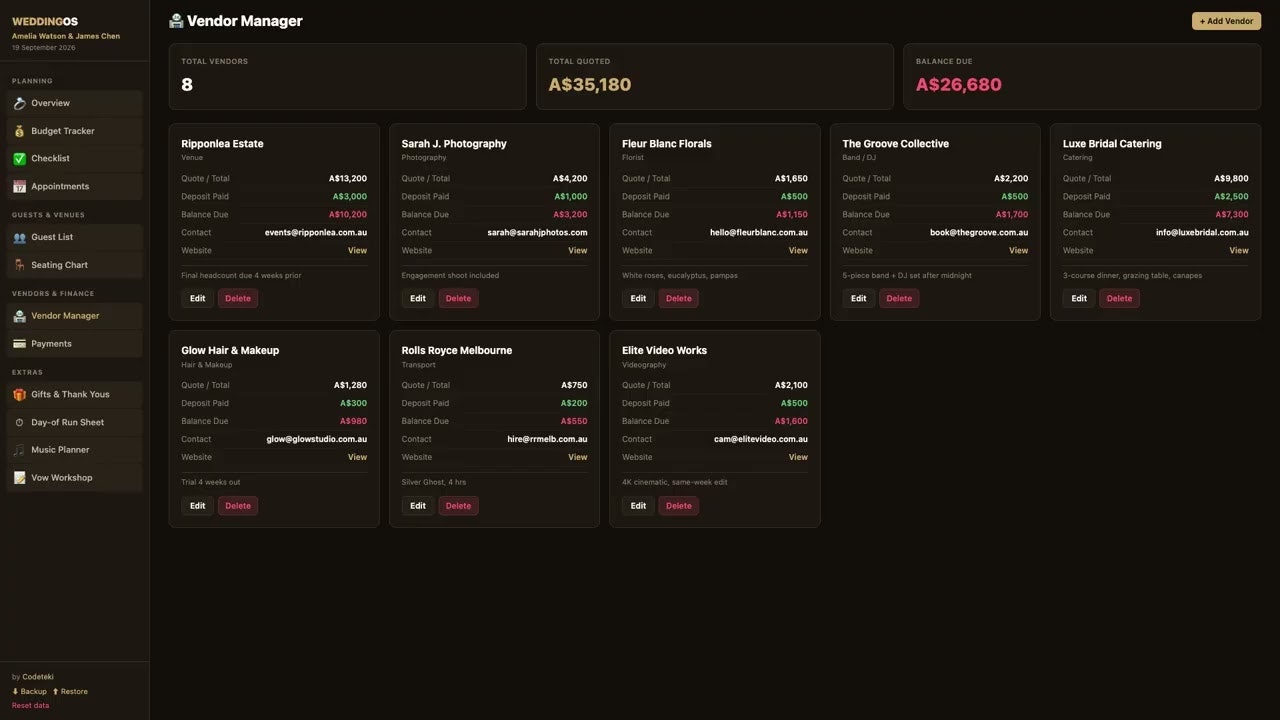Edit Luxe Bridal Catering vendor
Image resolution: width=1280 pixels, height=720 pixels.
pos(1079,298)
